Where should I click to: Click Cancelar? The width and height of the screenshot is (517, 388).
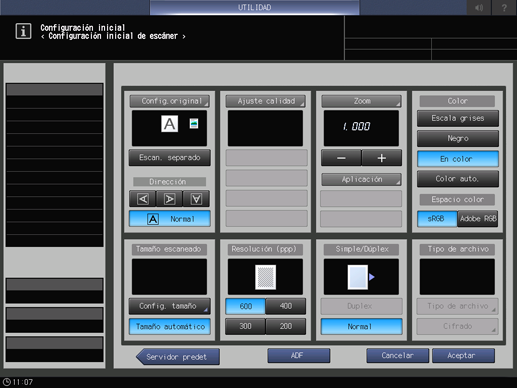coord(398,356)
